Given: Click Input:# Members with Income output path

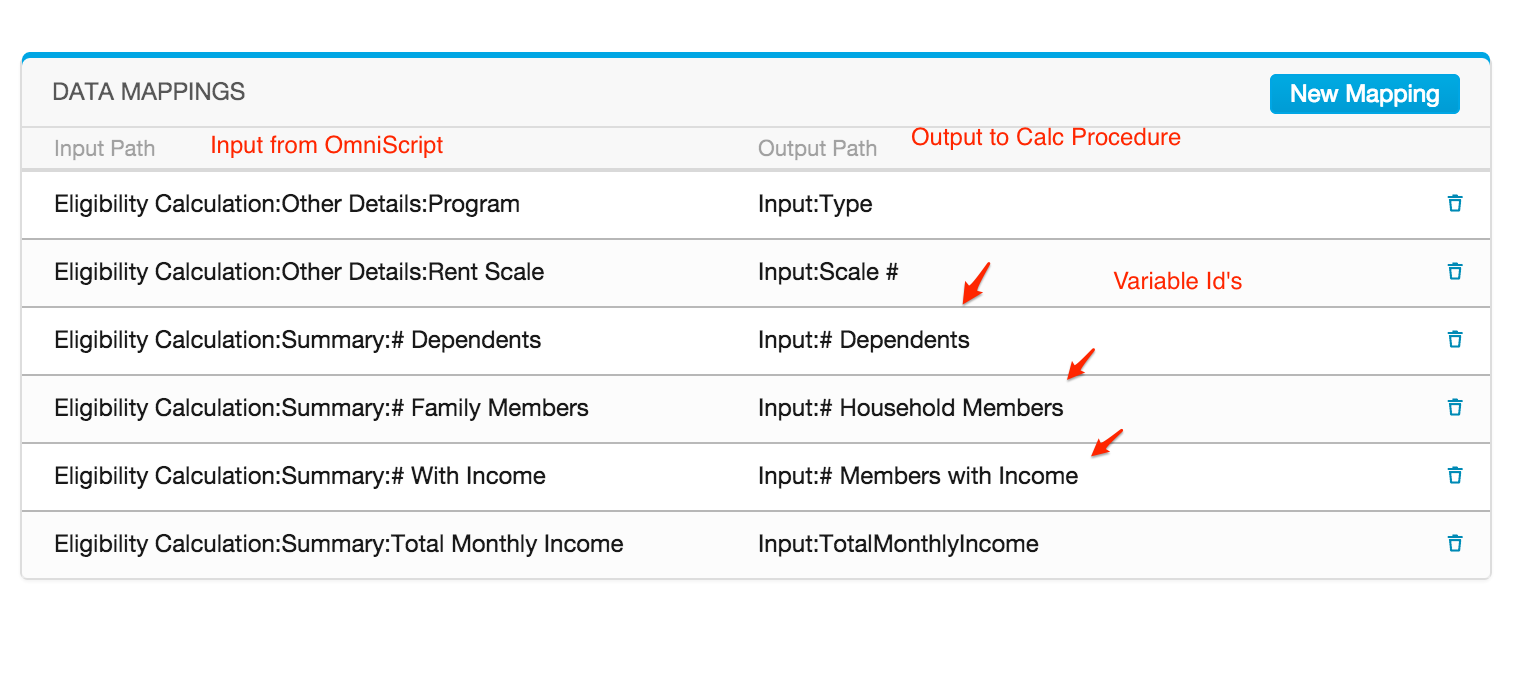Looking at the screenshot, I should 918,476.
